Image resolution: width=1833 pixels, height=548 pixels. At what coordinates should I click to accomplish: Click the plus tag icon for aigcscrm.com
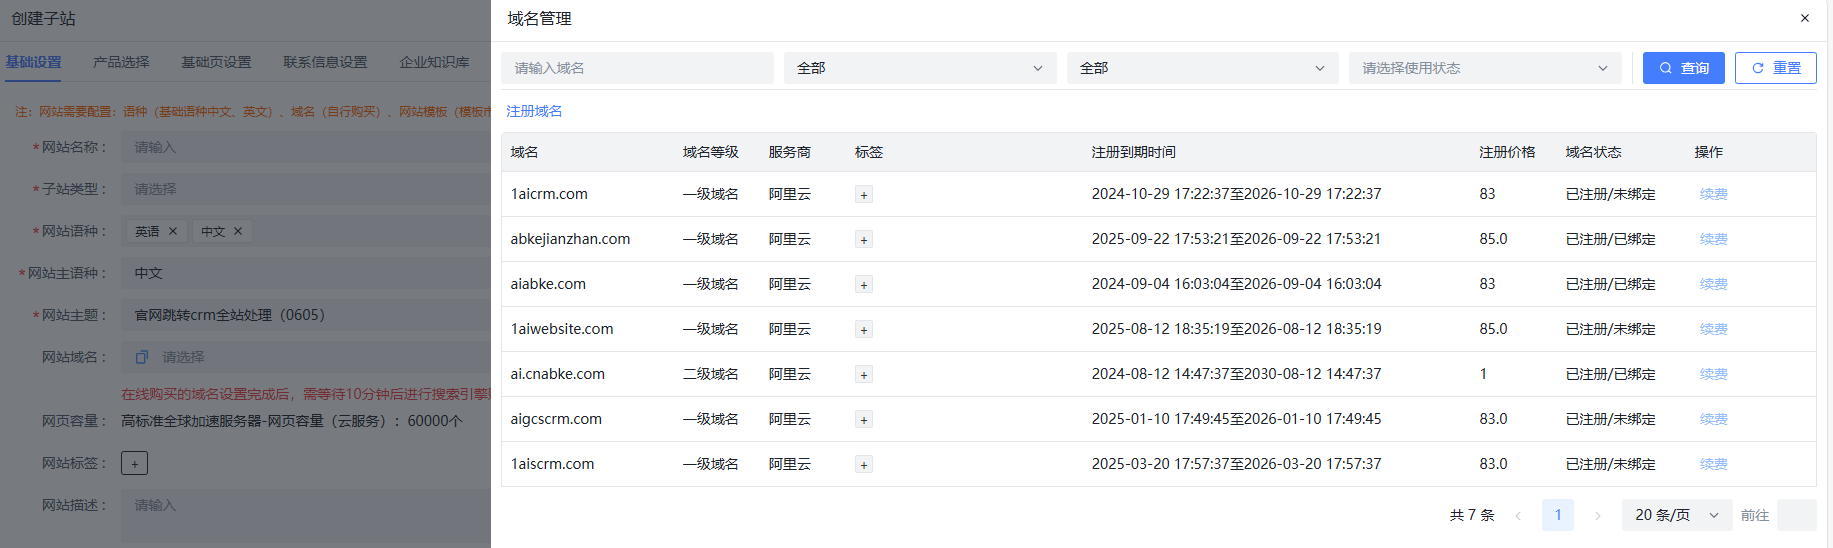864,420
